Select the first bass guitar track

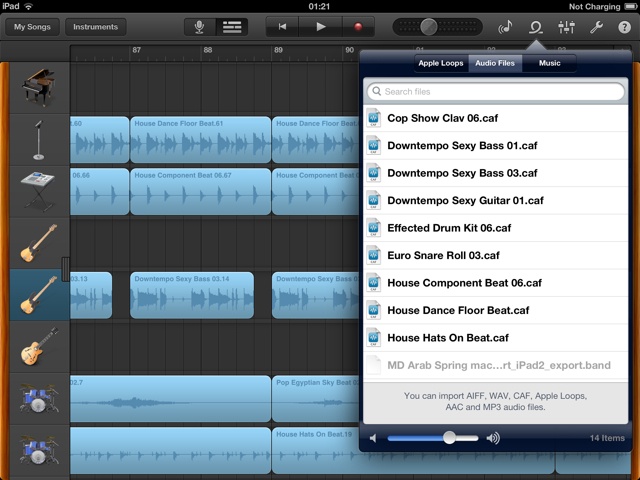coord(39,243)
